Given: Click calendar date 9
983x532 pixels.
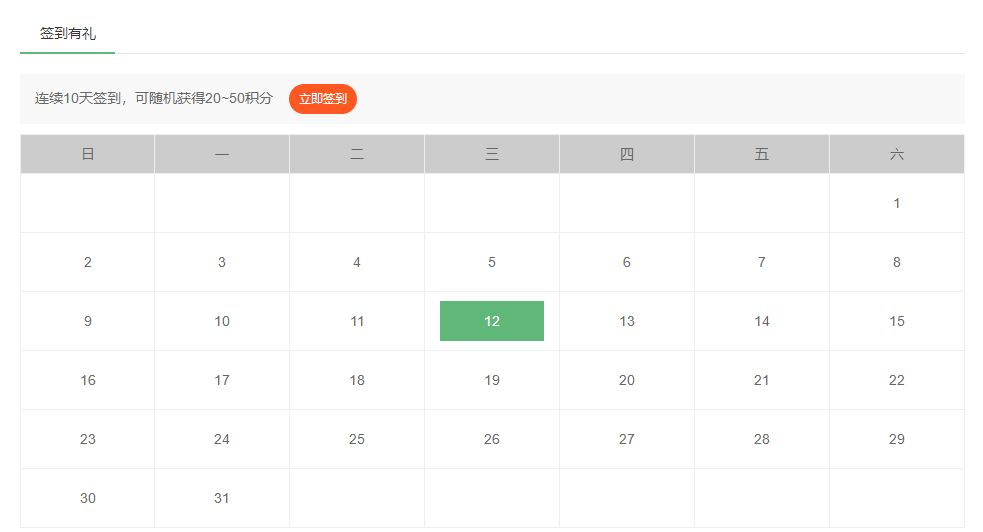Looking at the screenshot, I should [88, 321].
